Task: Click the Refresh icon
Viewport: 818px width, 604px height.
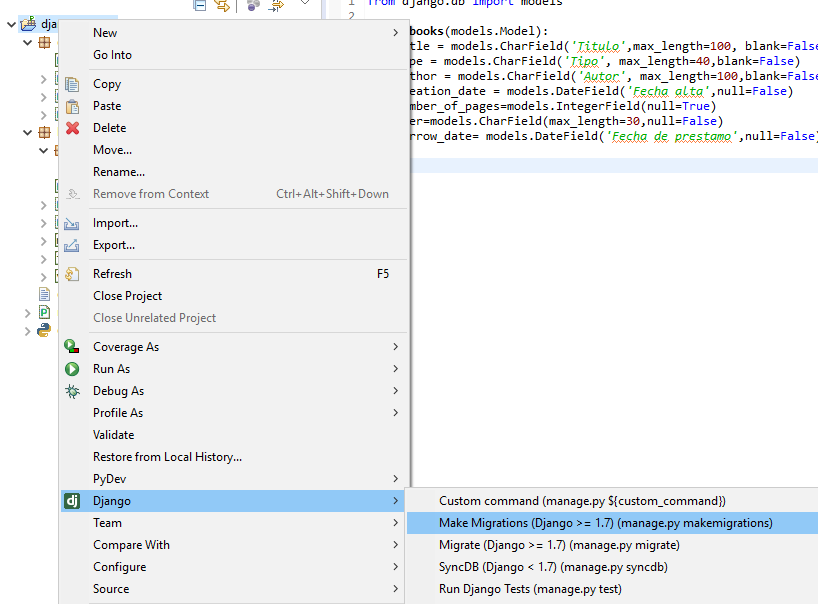Action: click(72, 274)
